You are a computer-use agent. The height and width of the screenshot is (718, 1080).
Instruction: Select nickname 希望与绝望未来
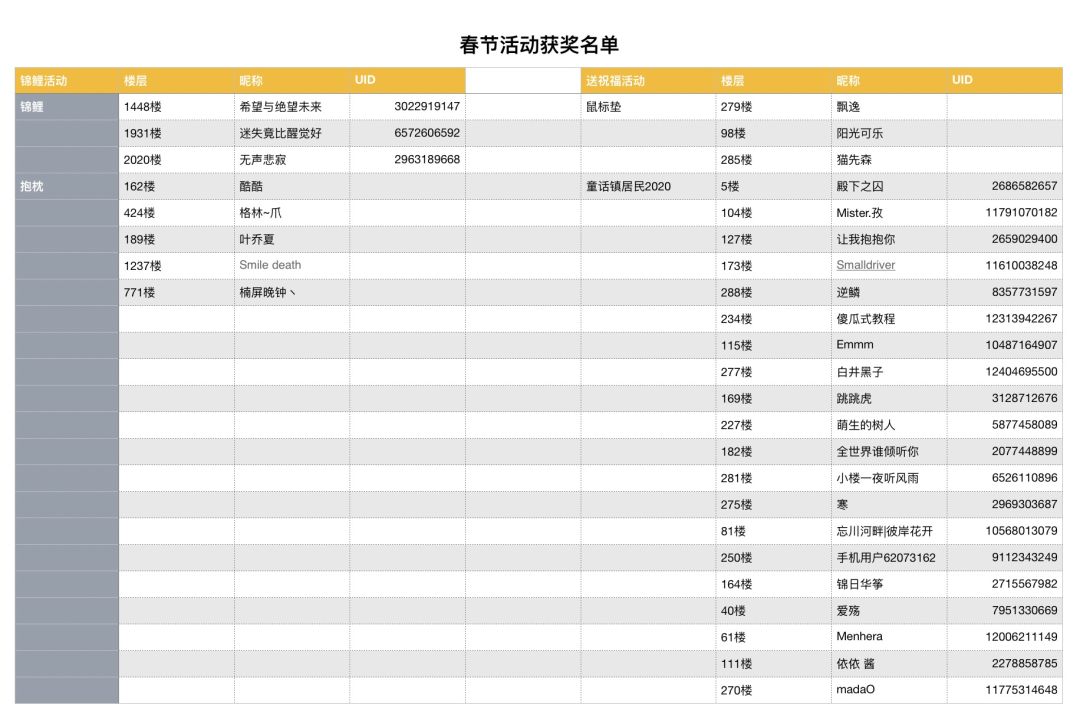[280, 107]
